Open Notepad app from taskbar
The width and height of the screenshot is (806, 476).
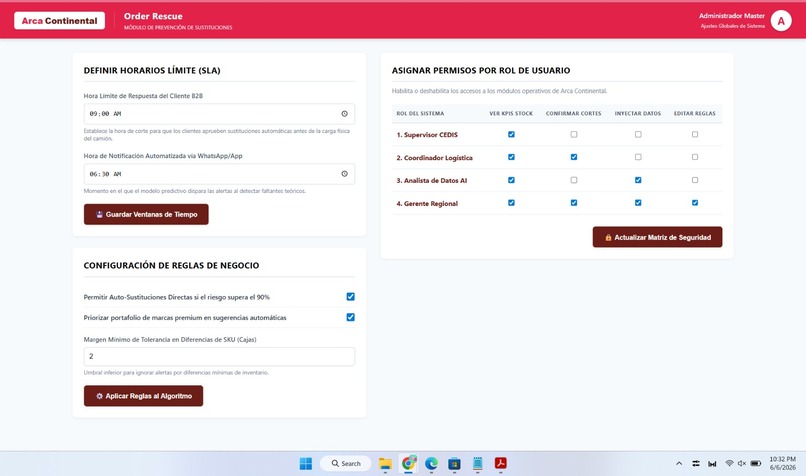[478, 464]
